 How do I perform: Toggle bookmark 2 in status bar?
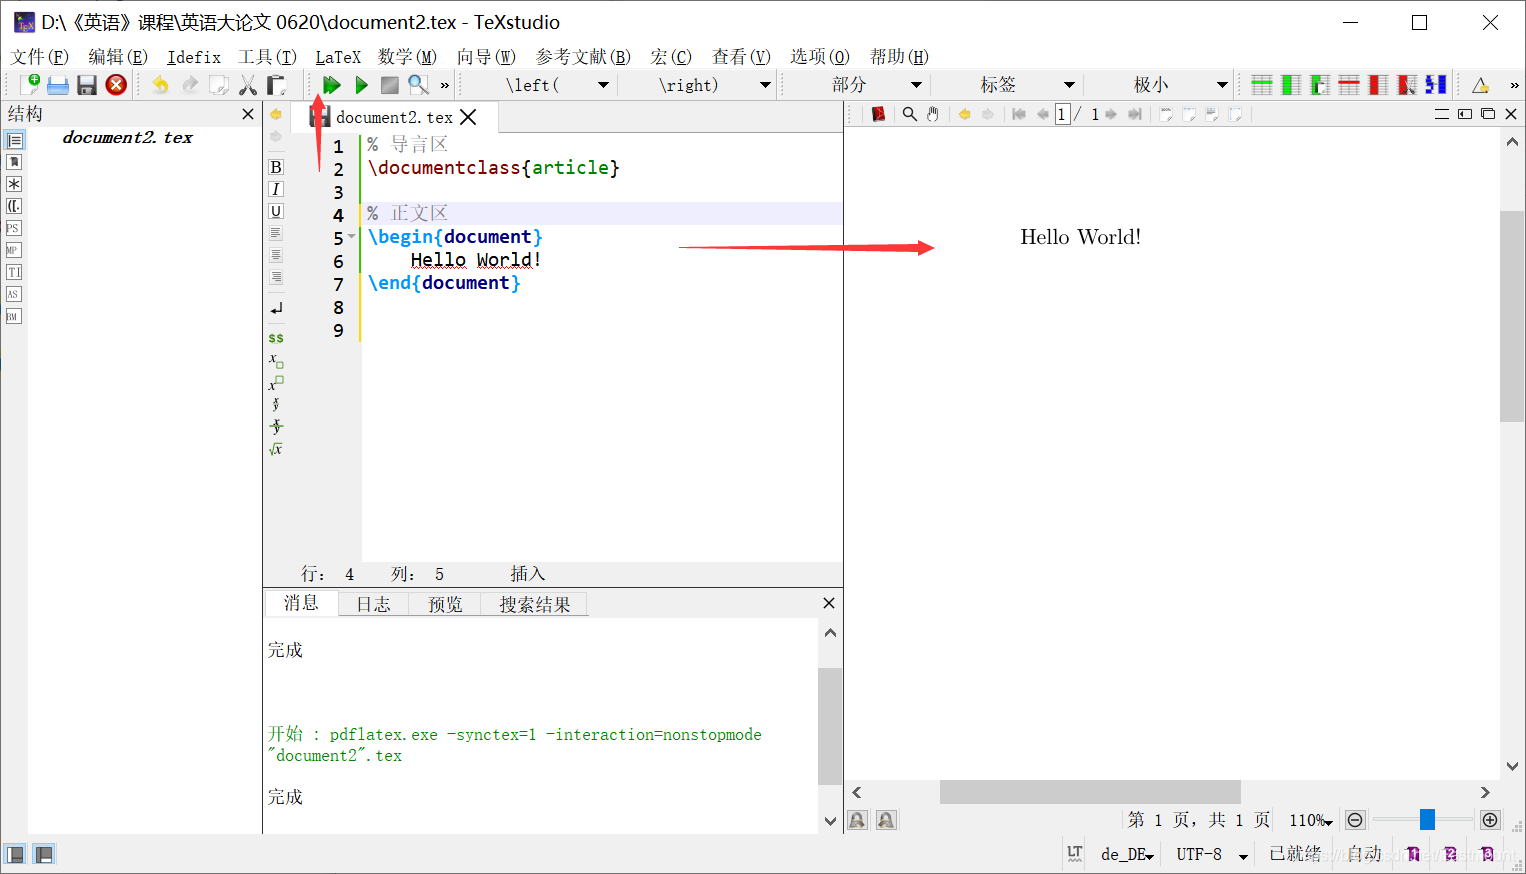point(1450,853)
